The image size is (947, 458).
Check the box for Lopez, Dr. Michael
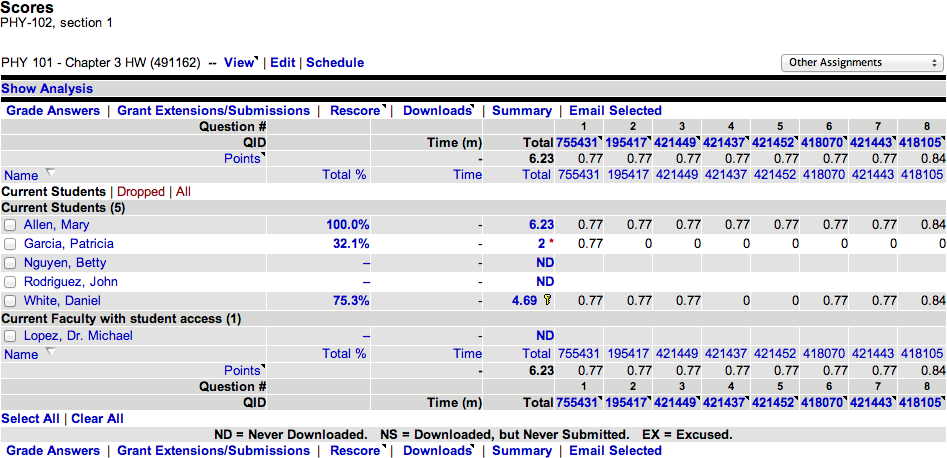click(10, 336)
